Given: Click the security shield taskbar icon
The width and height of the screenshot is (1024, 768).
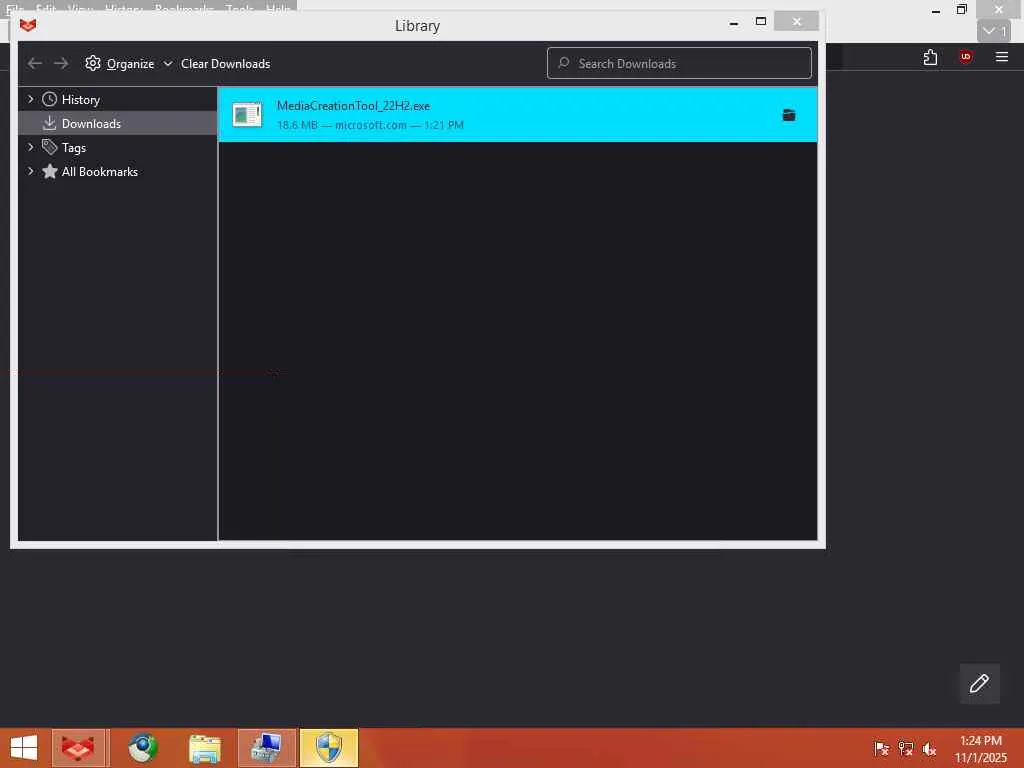Looking at the screenshot, I should [329, 748].
